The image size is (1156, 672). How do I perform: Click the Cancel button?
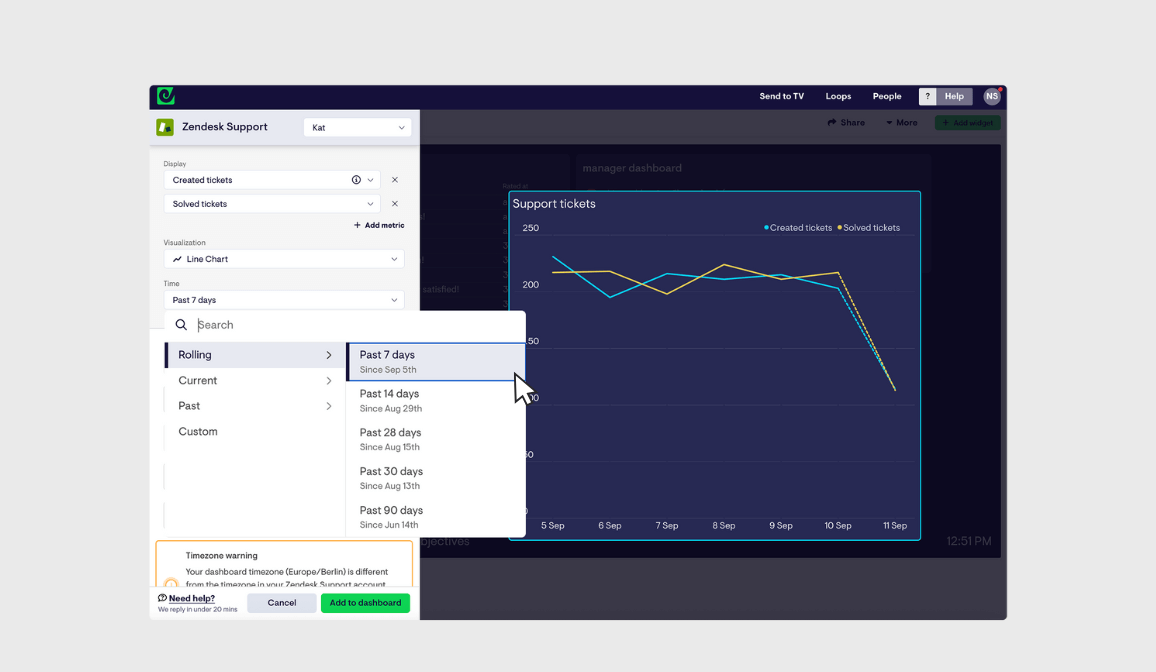[x=282, y=603]
